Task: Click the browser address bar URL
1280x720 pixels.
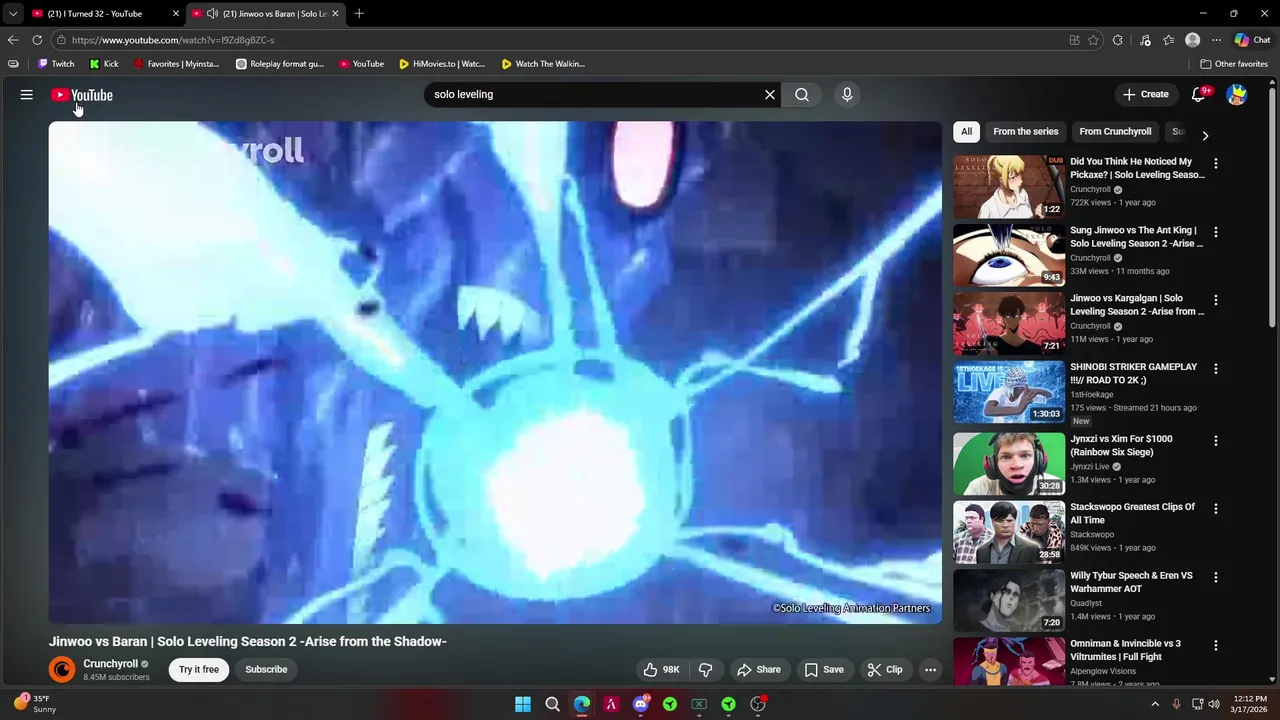Action: [x=173, y=40]
